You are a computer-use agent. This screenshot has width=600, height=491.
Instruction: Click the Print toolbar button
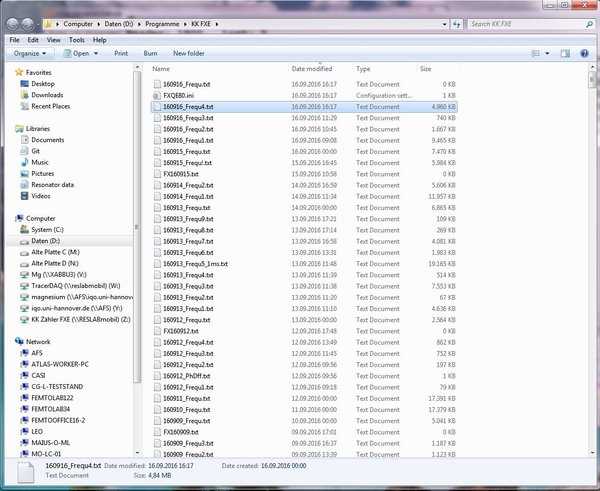tap(121, 54)
